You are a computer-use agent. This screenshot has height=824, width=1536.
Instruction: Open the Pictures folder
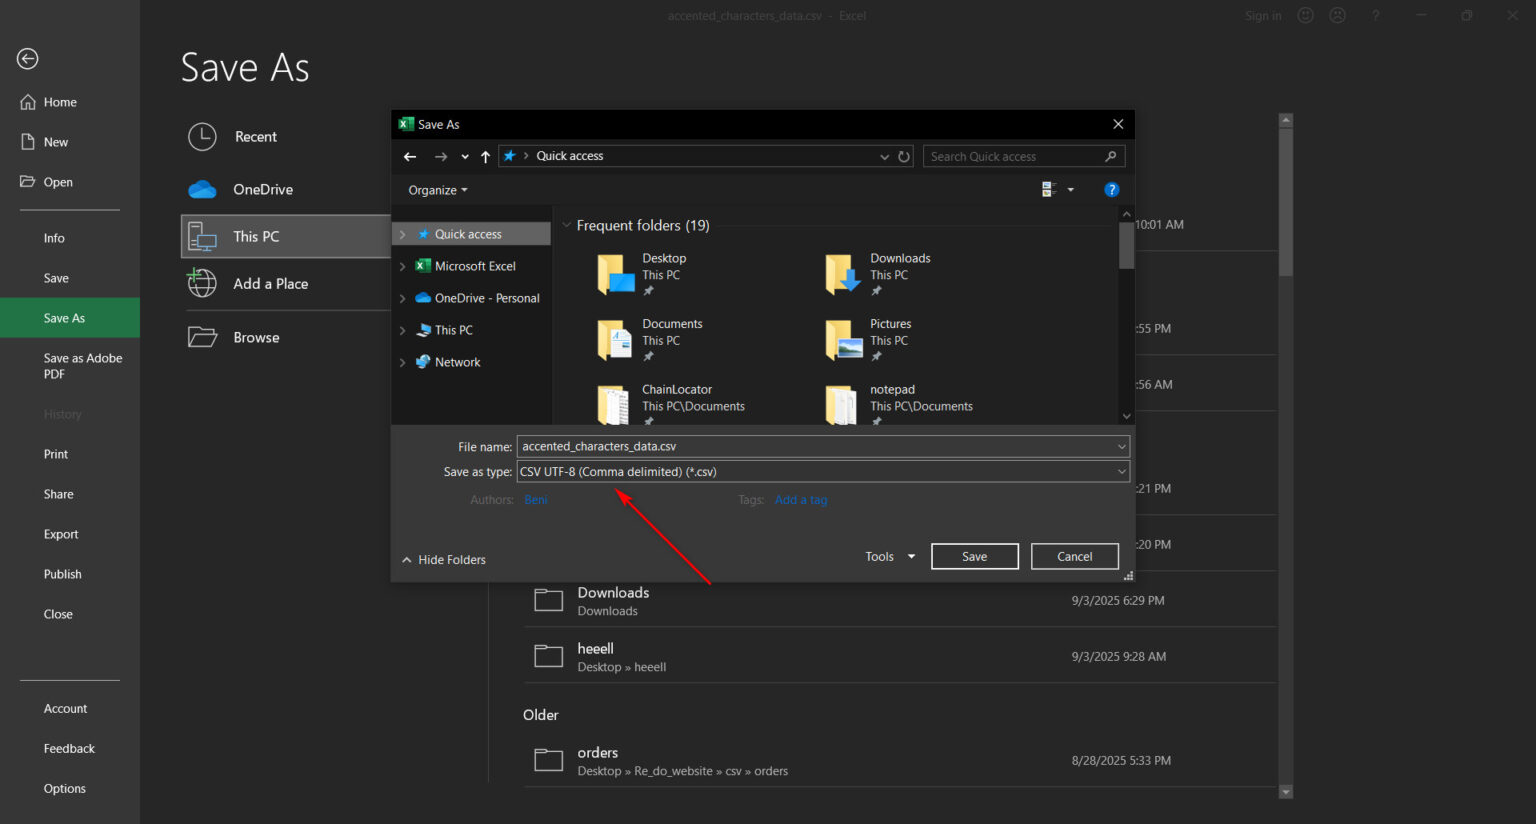coord(843,340)
